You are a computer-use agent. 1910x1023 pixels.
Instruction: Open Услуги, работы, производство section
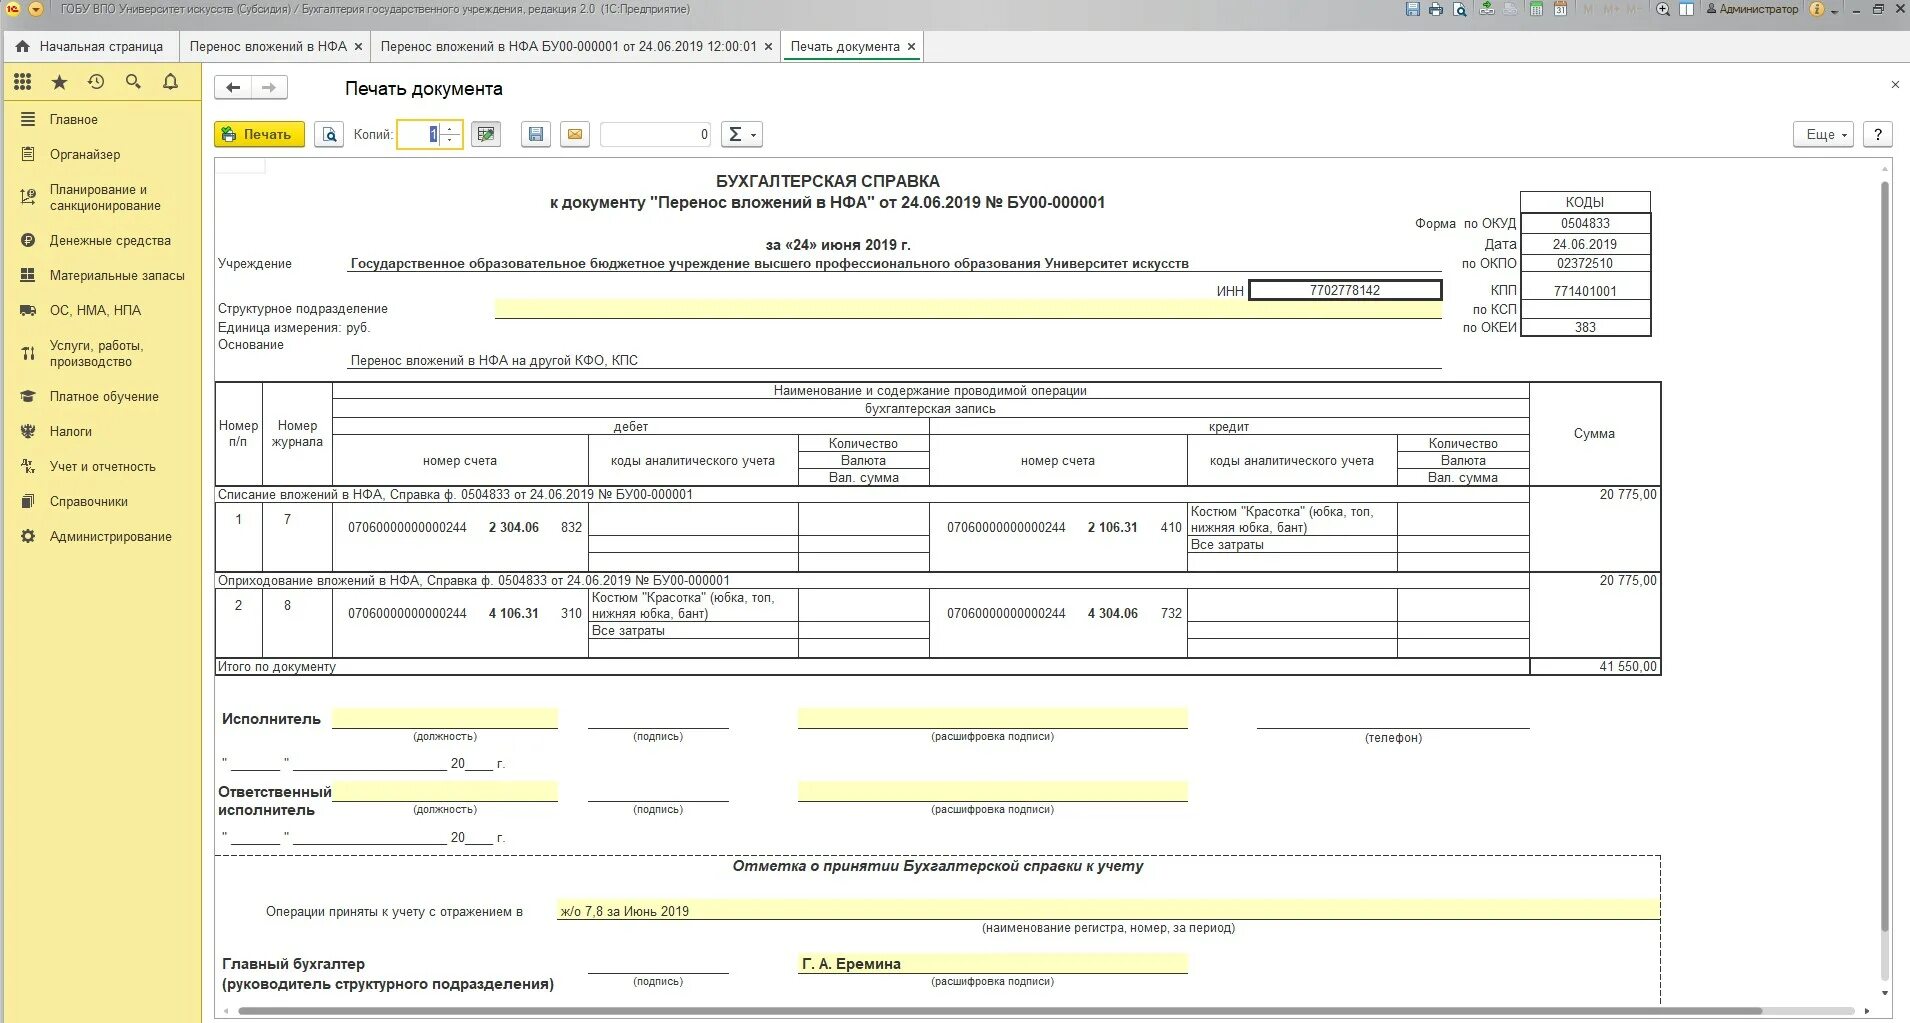(x=102, y=353)
